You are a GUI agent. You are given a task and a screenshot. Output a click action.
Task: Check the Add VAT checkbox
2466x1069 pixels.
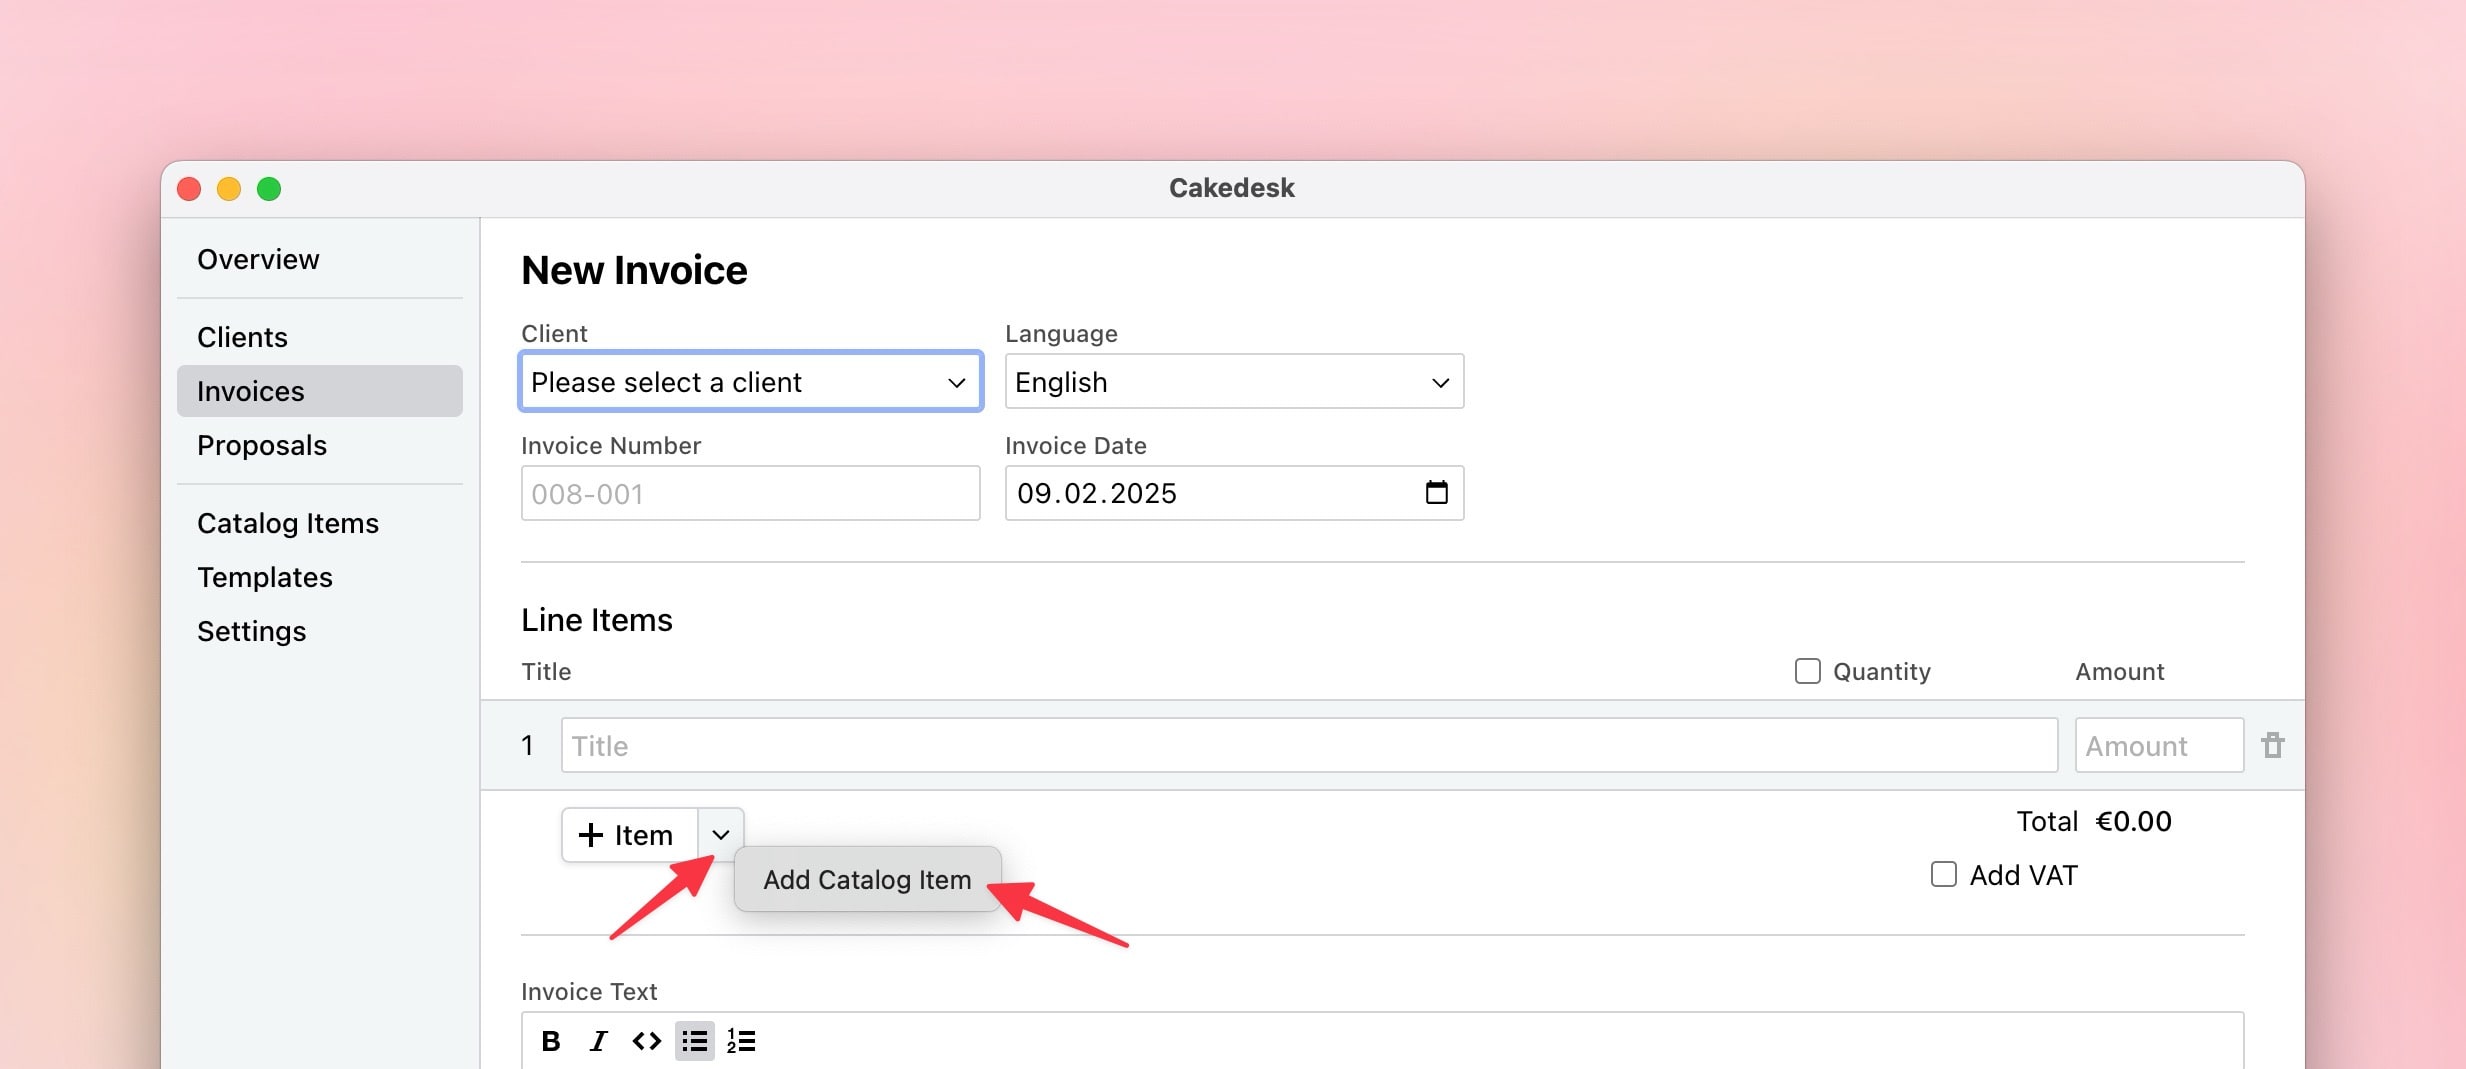1943,875
